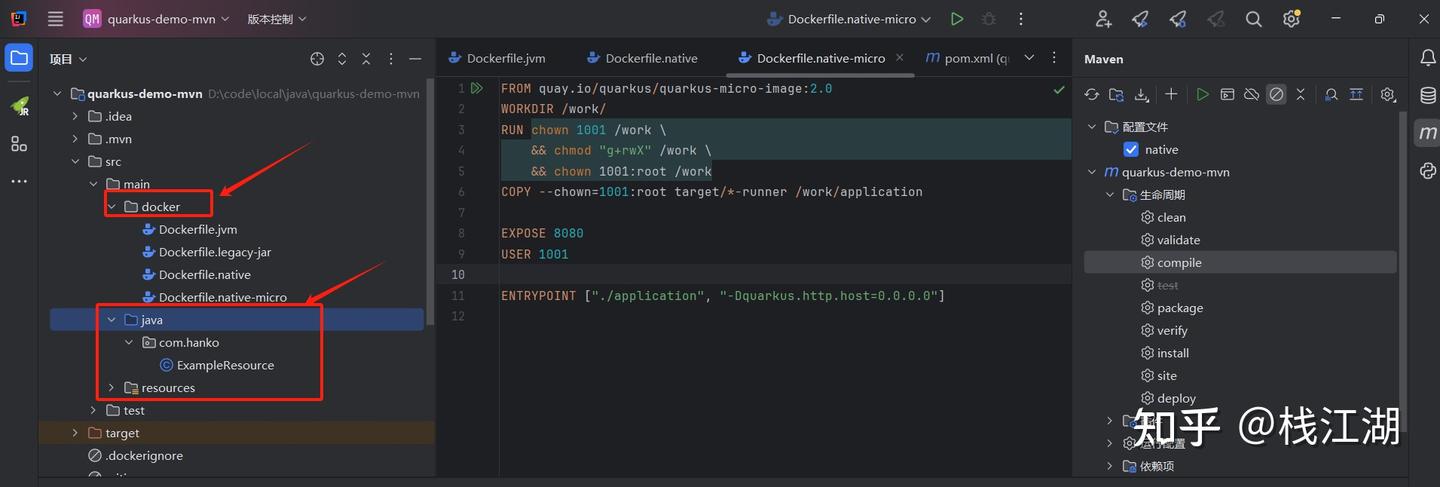The height and width of the screenshot is (487, 1440).
Task: Click the Maven download sources icon
Action: [x=1142, y=94]
